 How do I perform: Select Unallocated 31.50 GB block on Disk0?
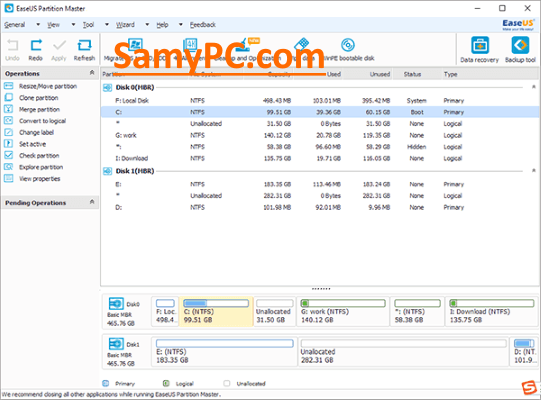pyautogui.click(x=275, y=312)
